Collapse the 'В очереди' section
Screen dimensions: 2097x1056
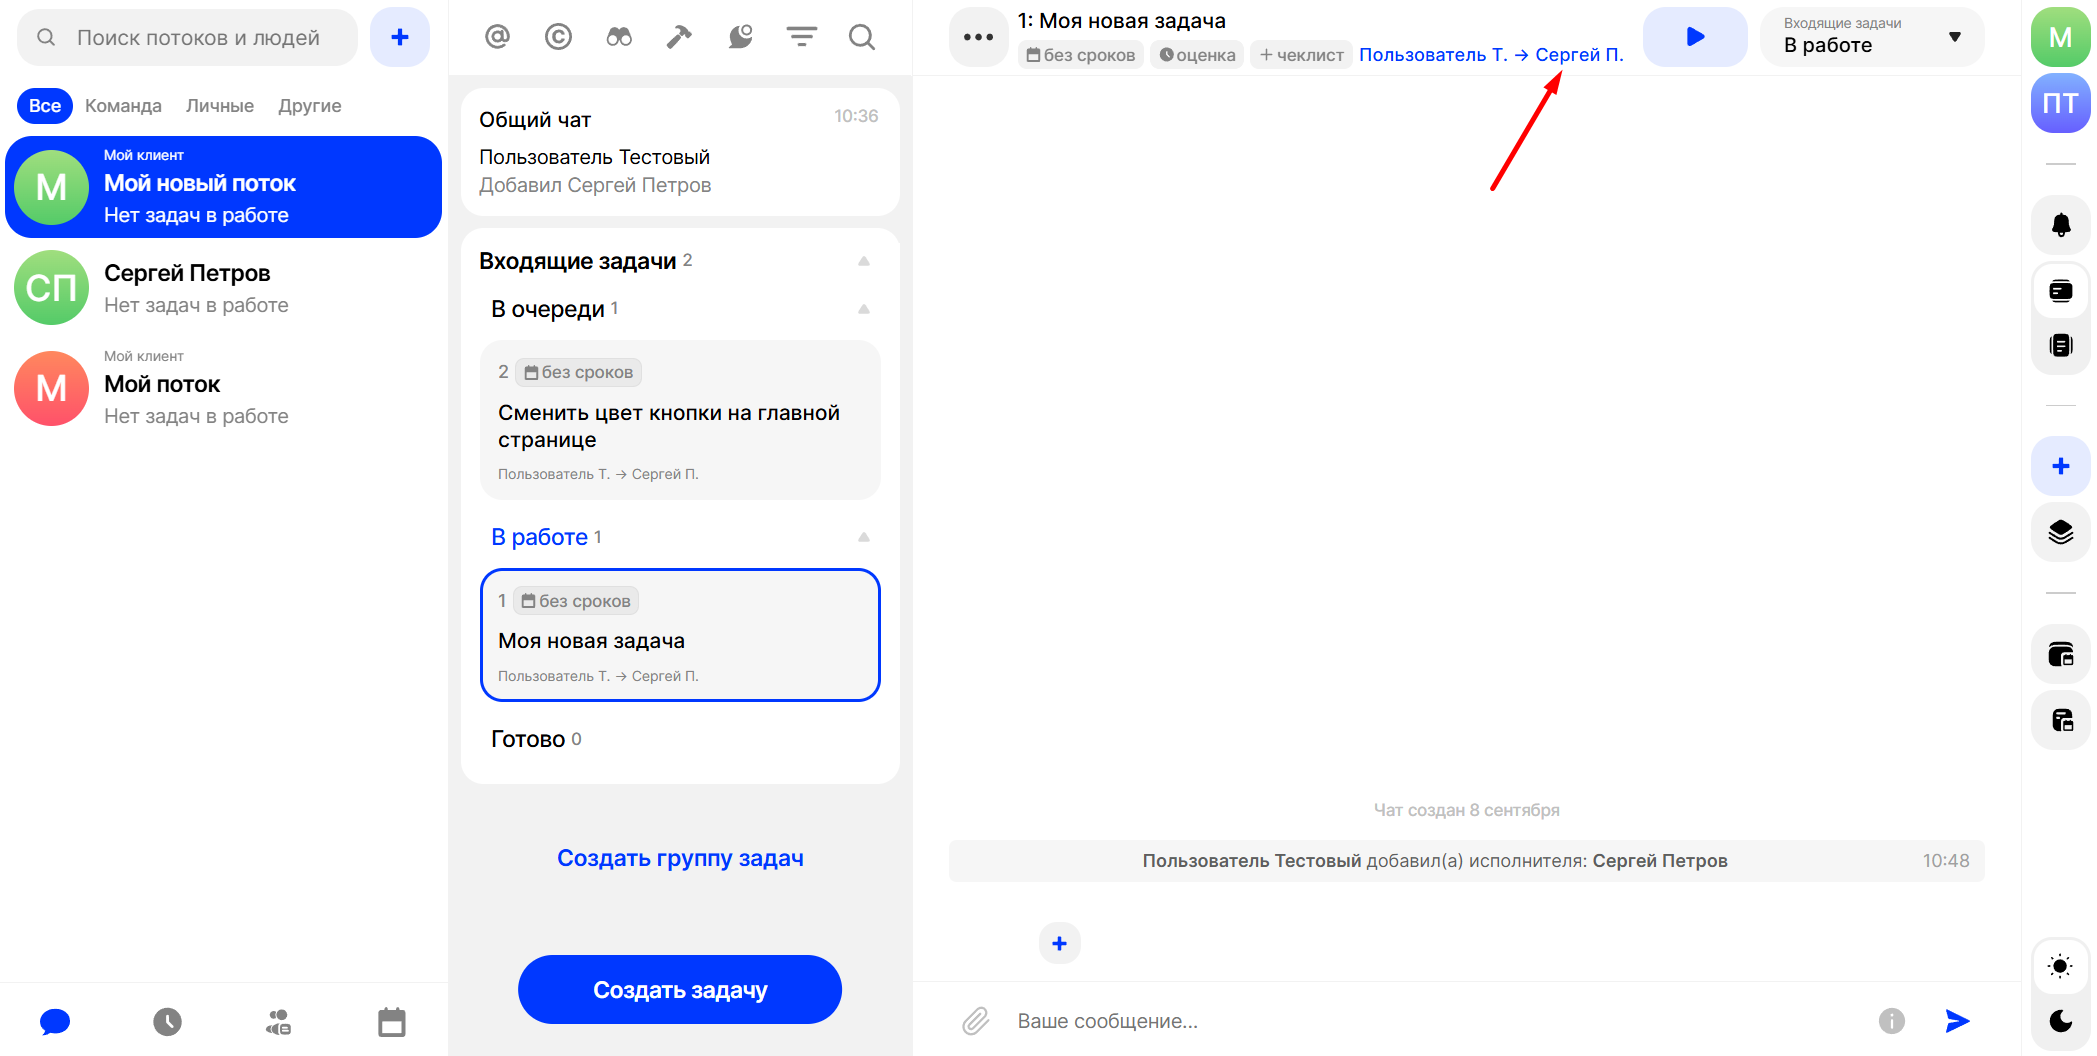(864, 309)
